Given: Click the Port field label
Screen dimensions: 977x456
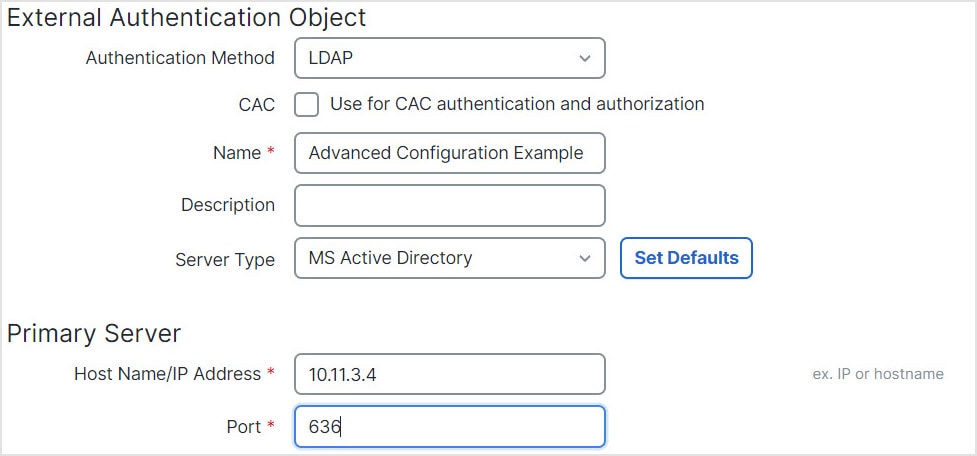Looking at the screenshot, I should click(x=243, y=427).
